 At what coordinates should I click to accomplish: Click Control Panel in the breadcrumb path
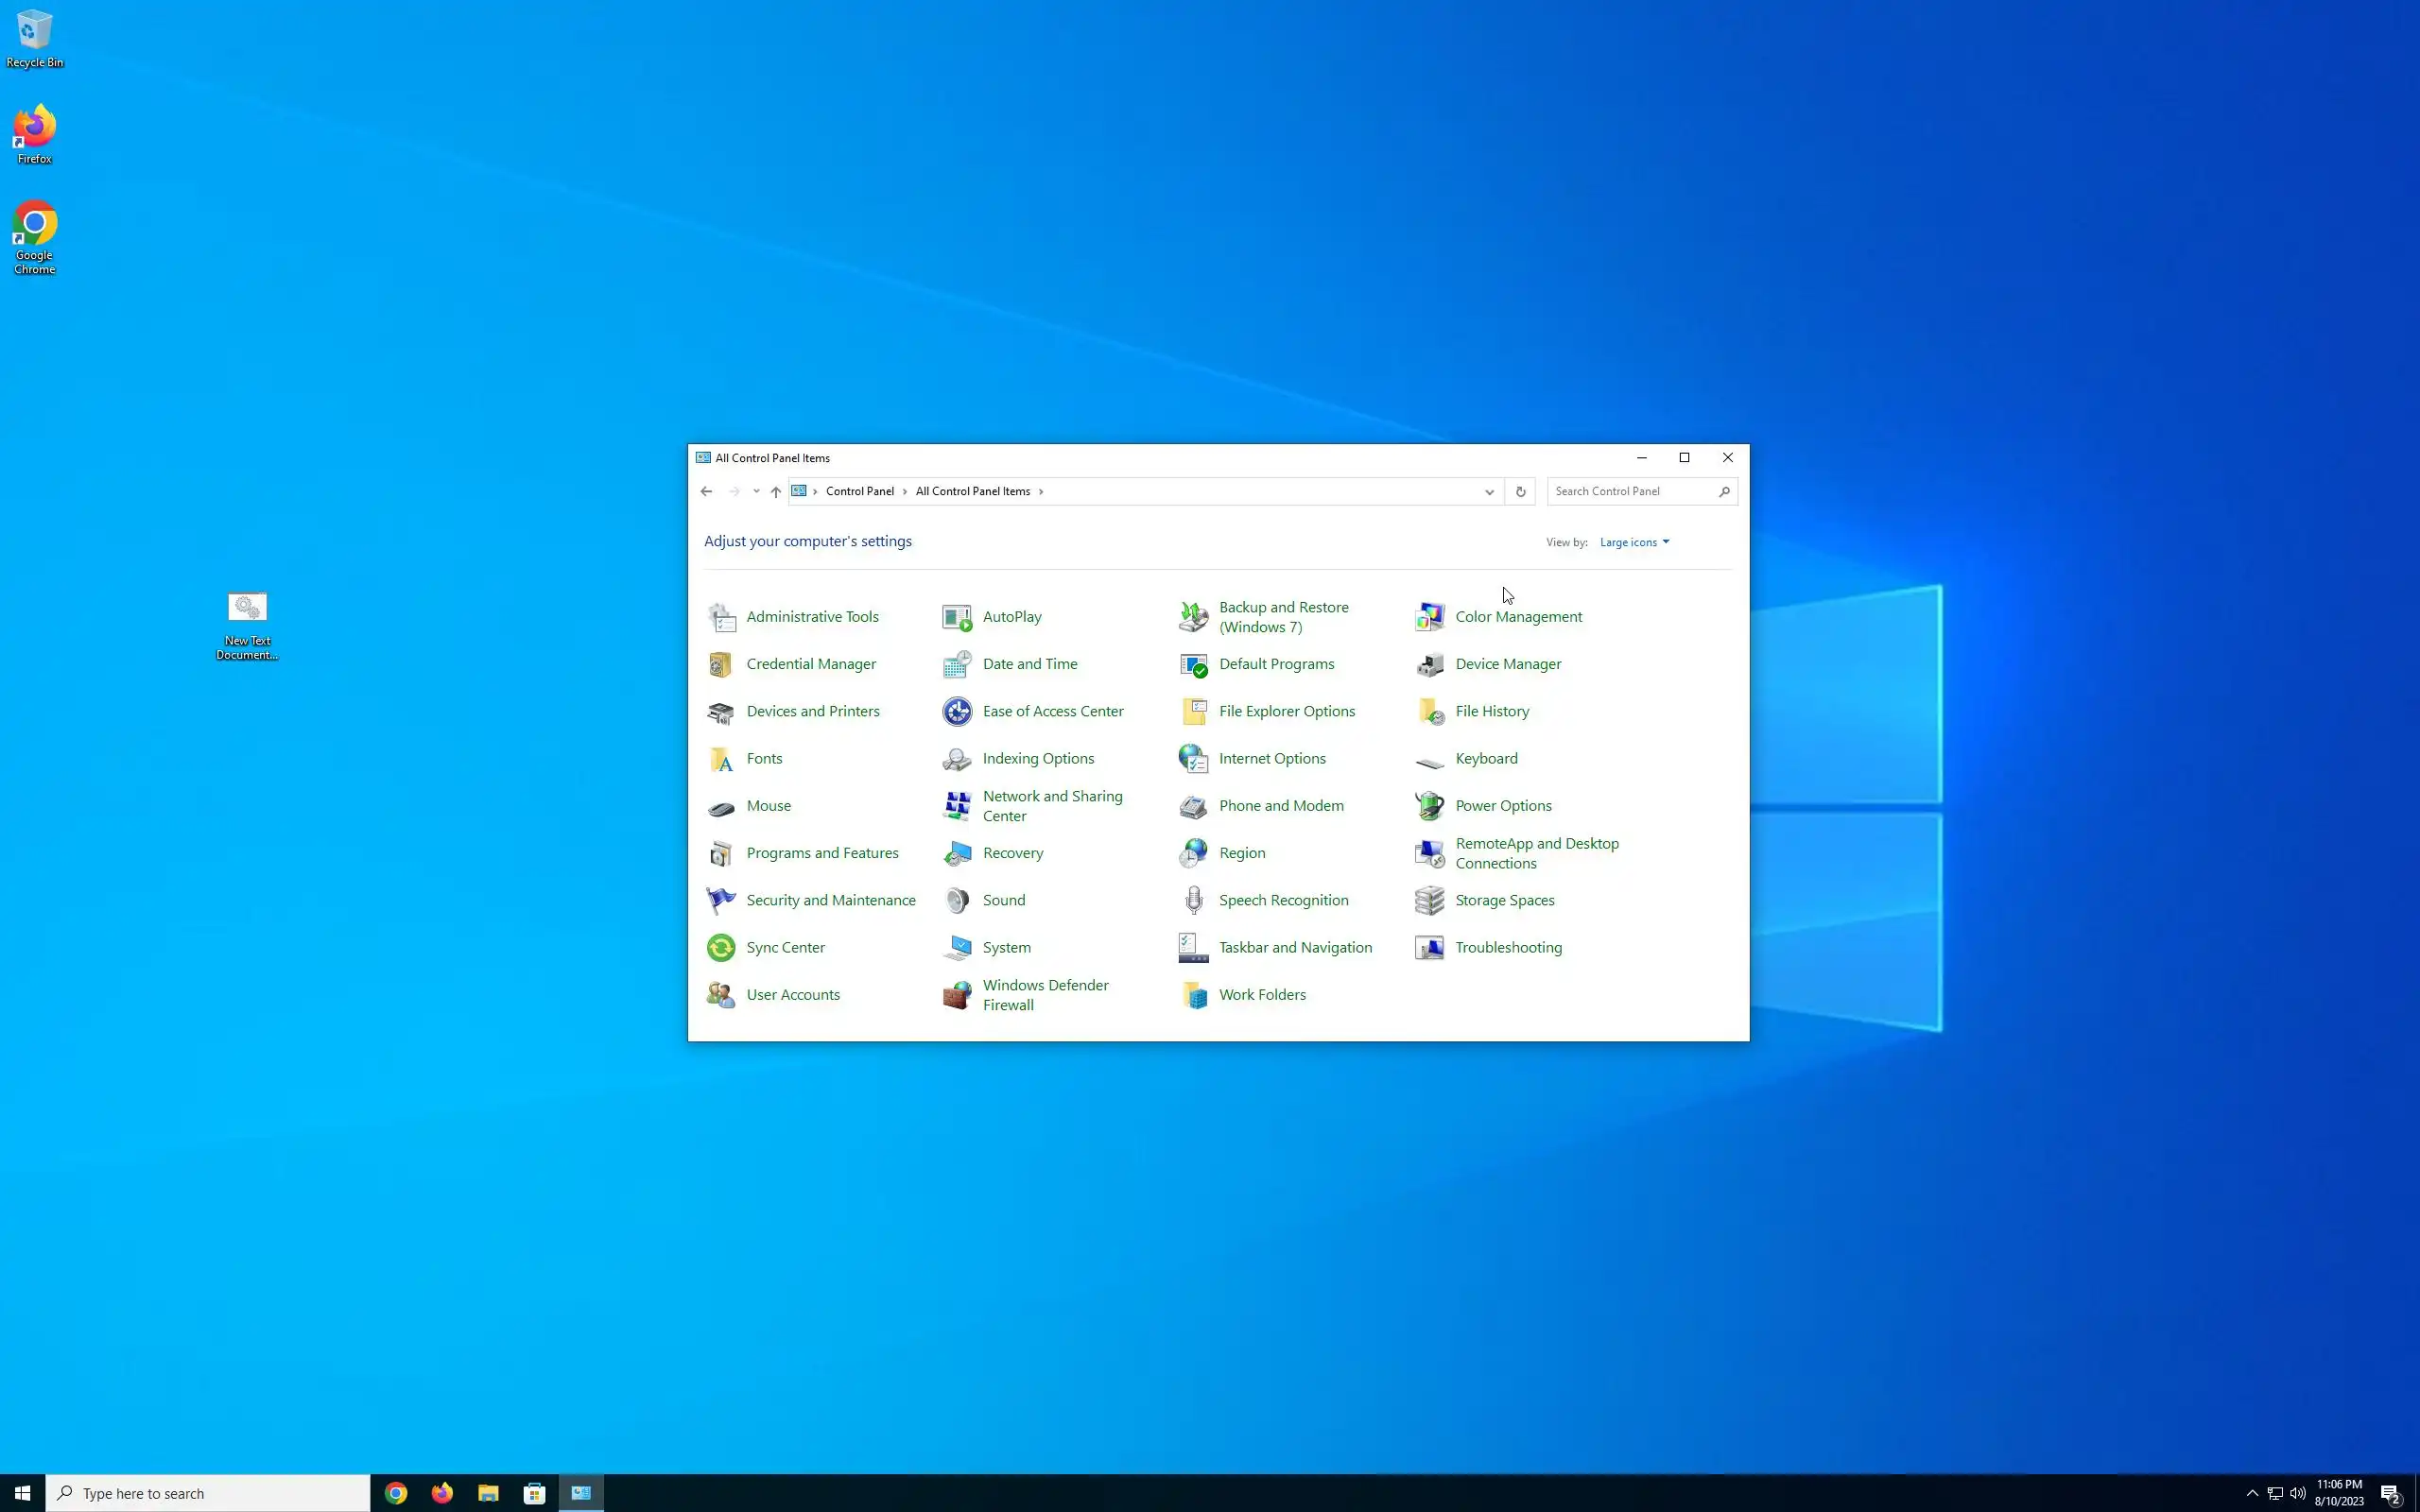point(859,491)
